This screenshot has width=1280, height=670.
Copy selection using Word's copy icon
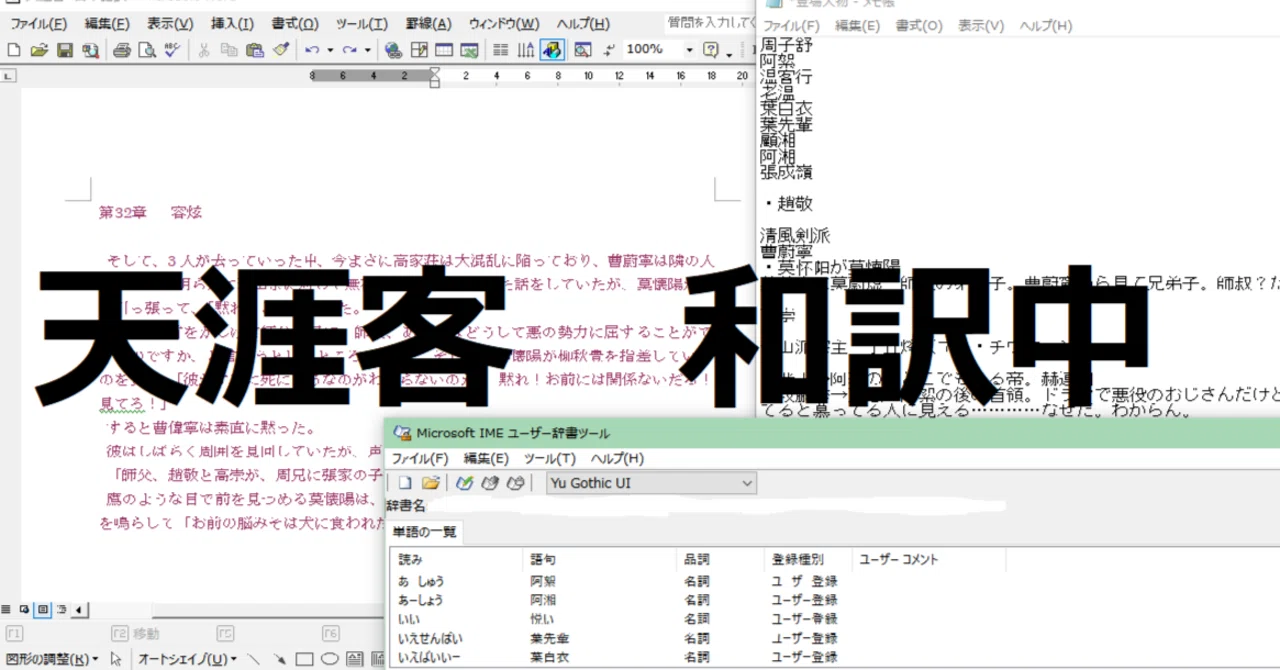(x=229, y=50)
